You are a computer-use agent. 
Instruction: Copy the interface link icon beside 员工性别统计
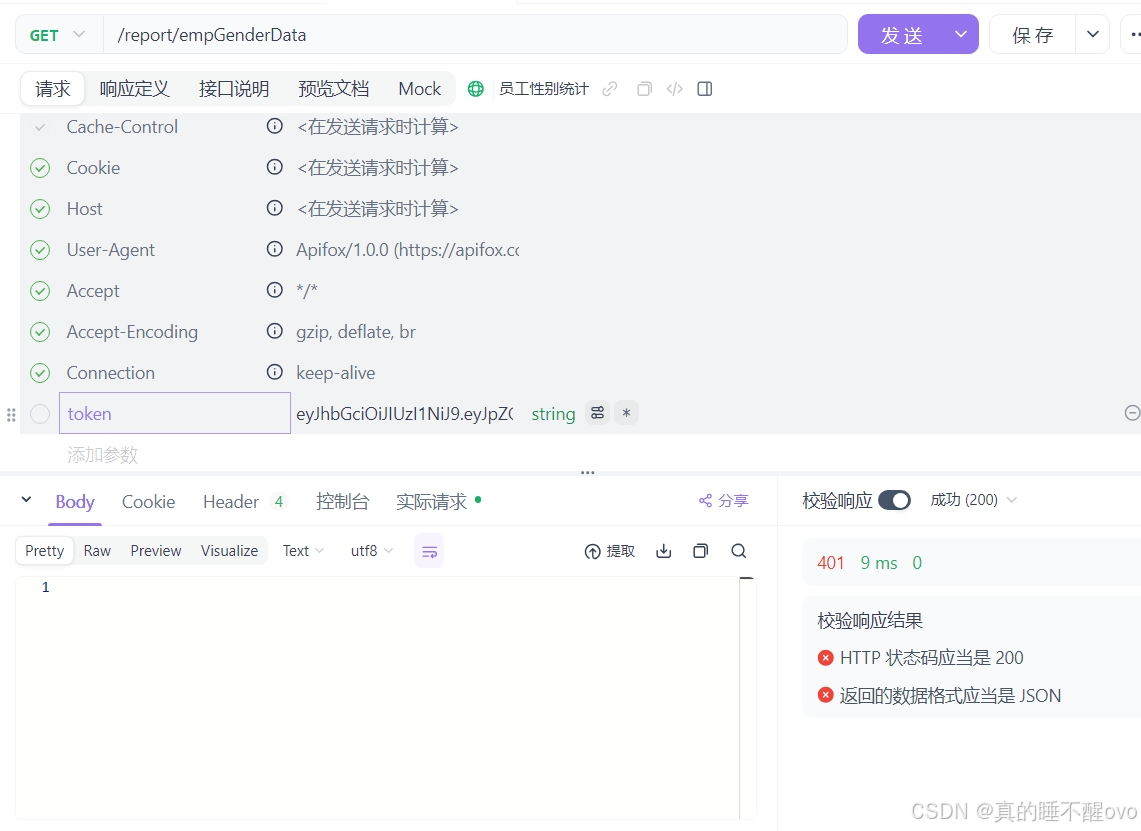[x=609, y=88]
